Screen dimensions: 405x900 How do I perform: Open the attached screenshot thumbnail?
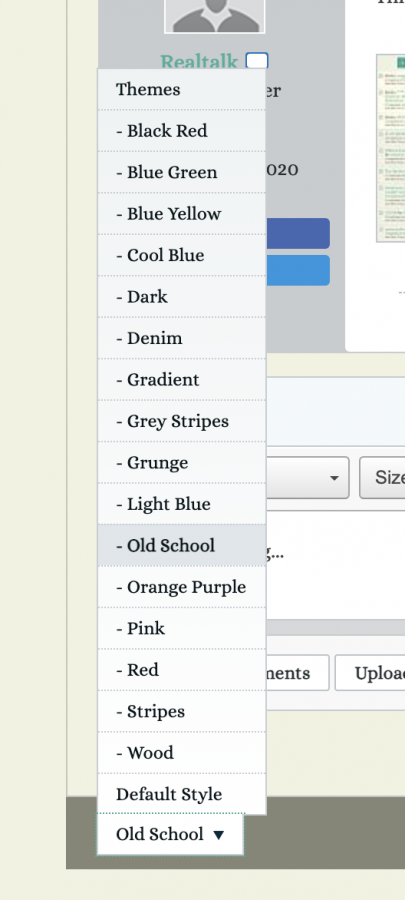tap(391, 148)
